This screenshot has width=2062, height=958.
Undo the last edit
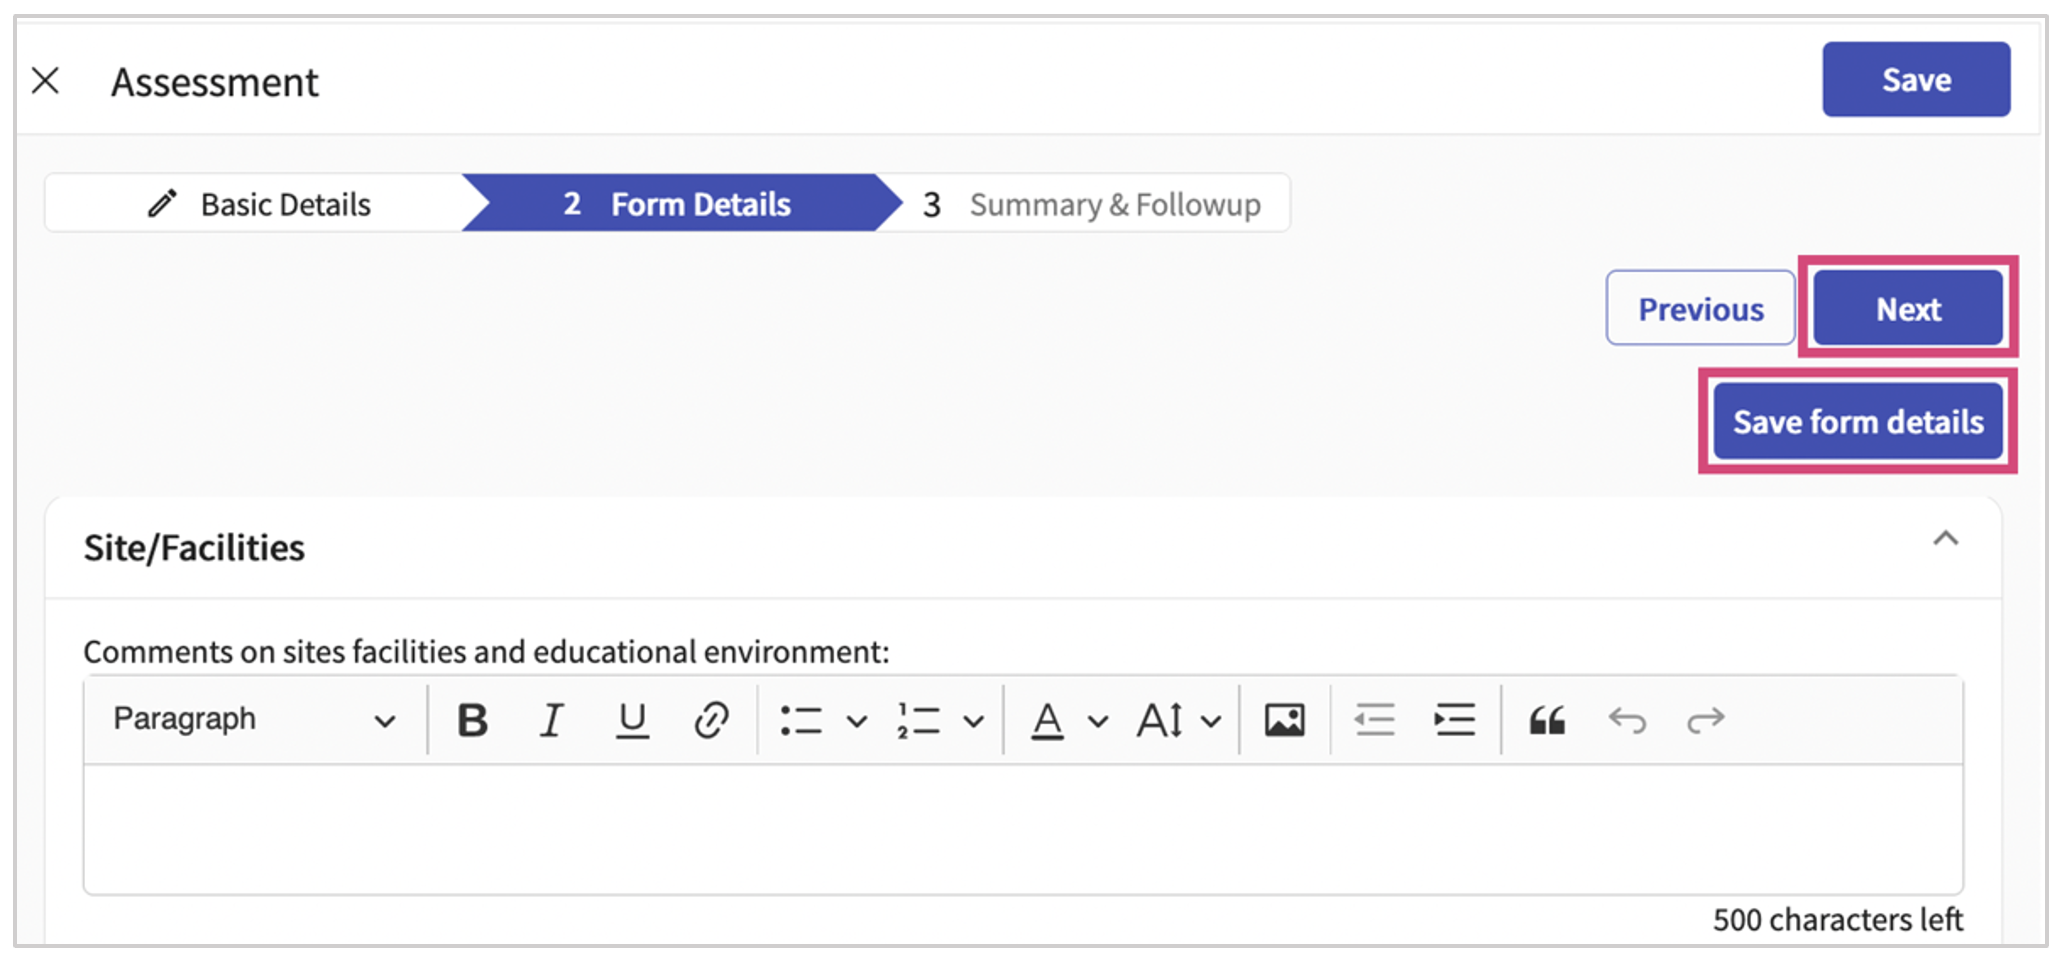pos(1626,720)
